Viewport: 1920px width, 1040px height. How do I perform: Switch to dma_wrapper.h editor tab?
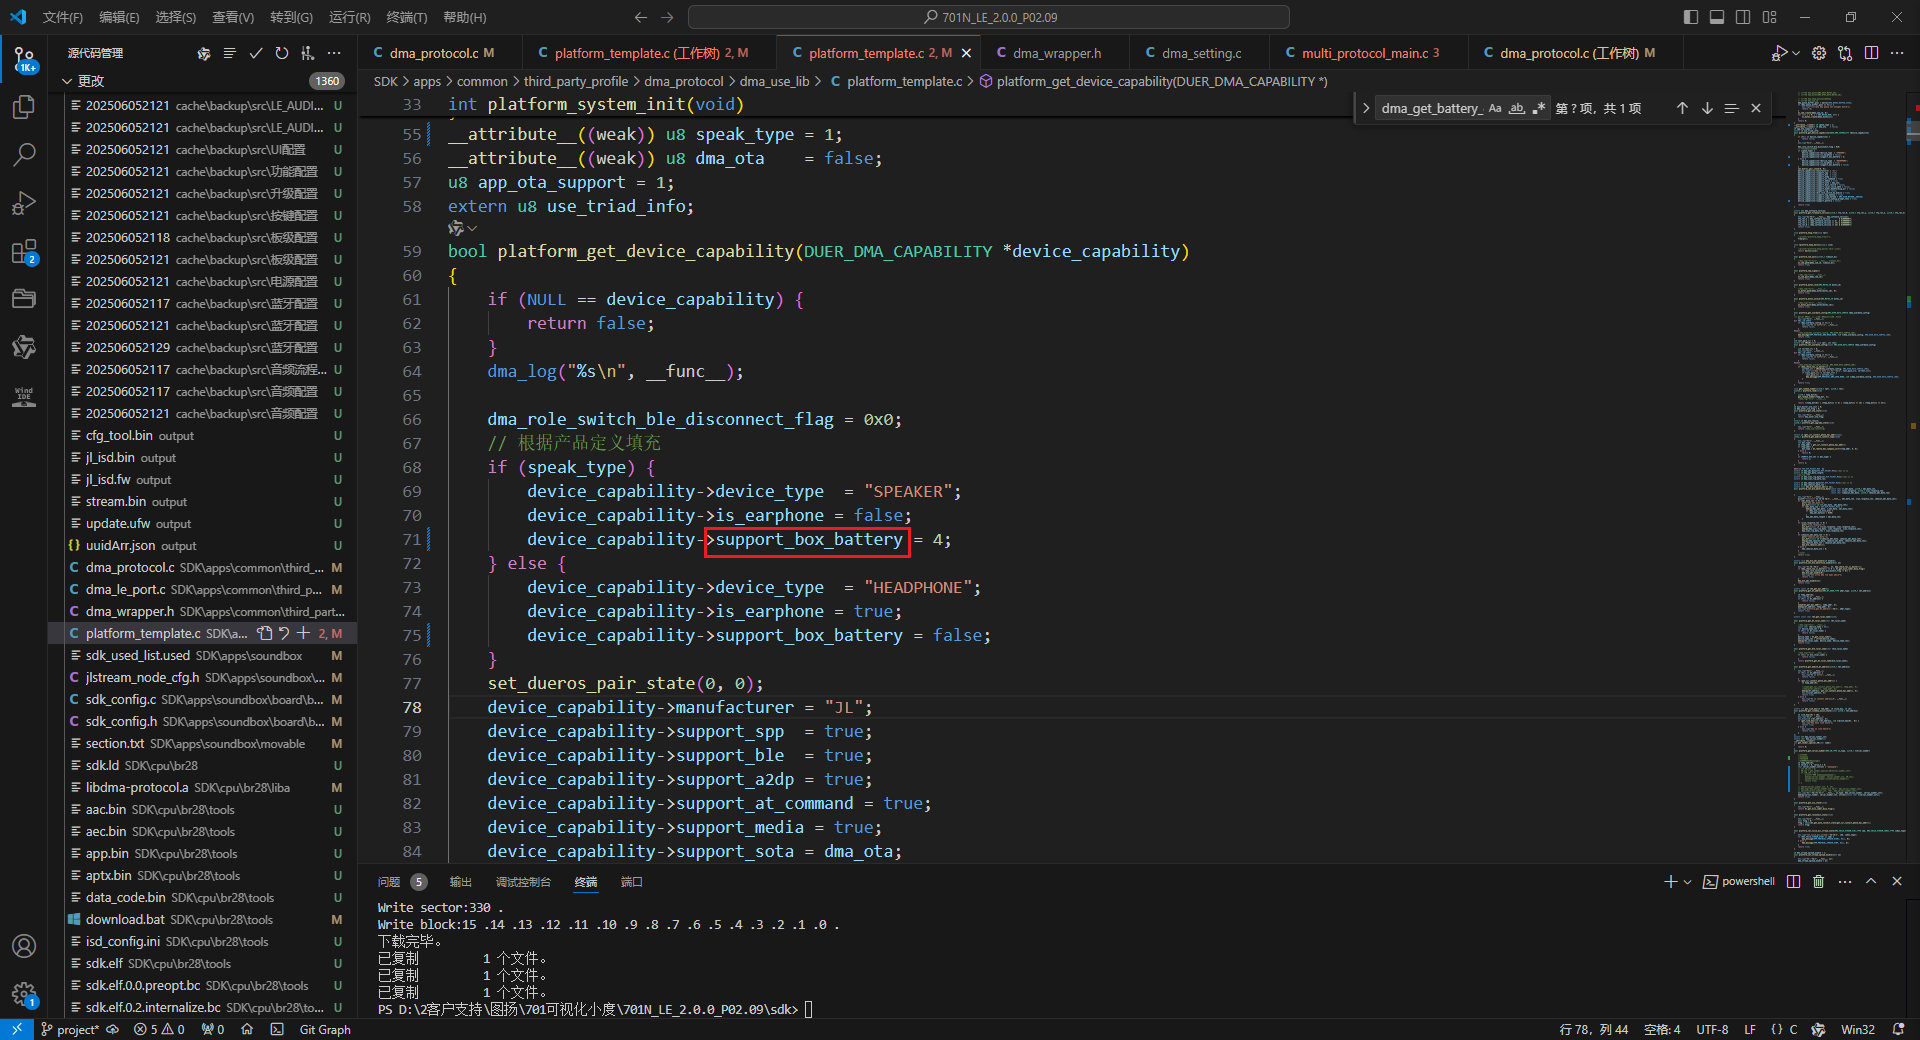pyautogui.click(x=1056, y=53)
